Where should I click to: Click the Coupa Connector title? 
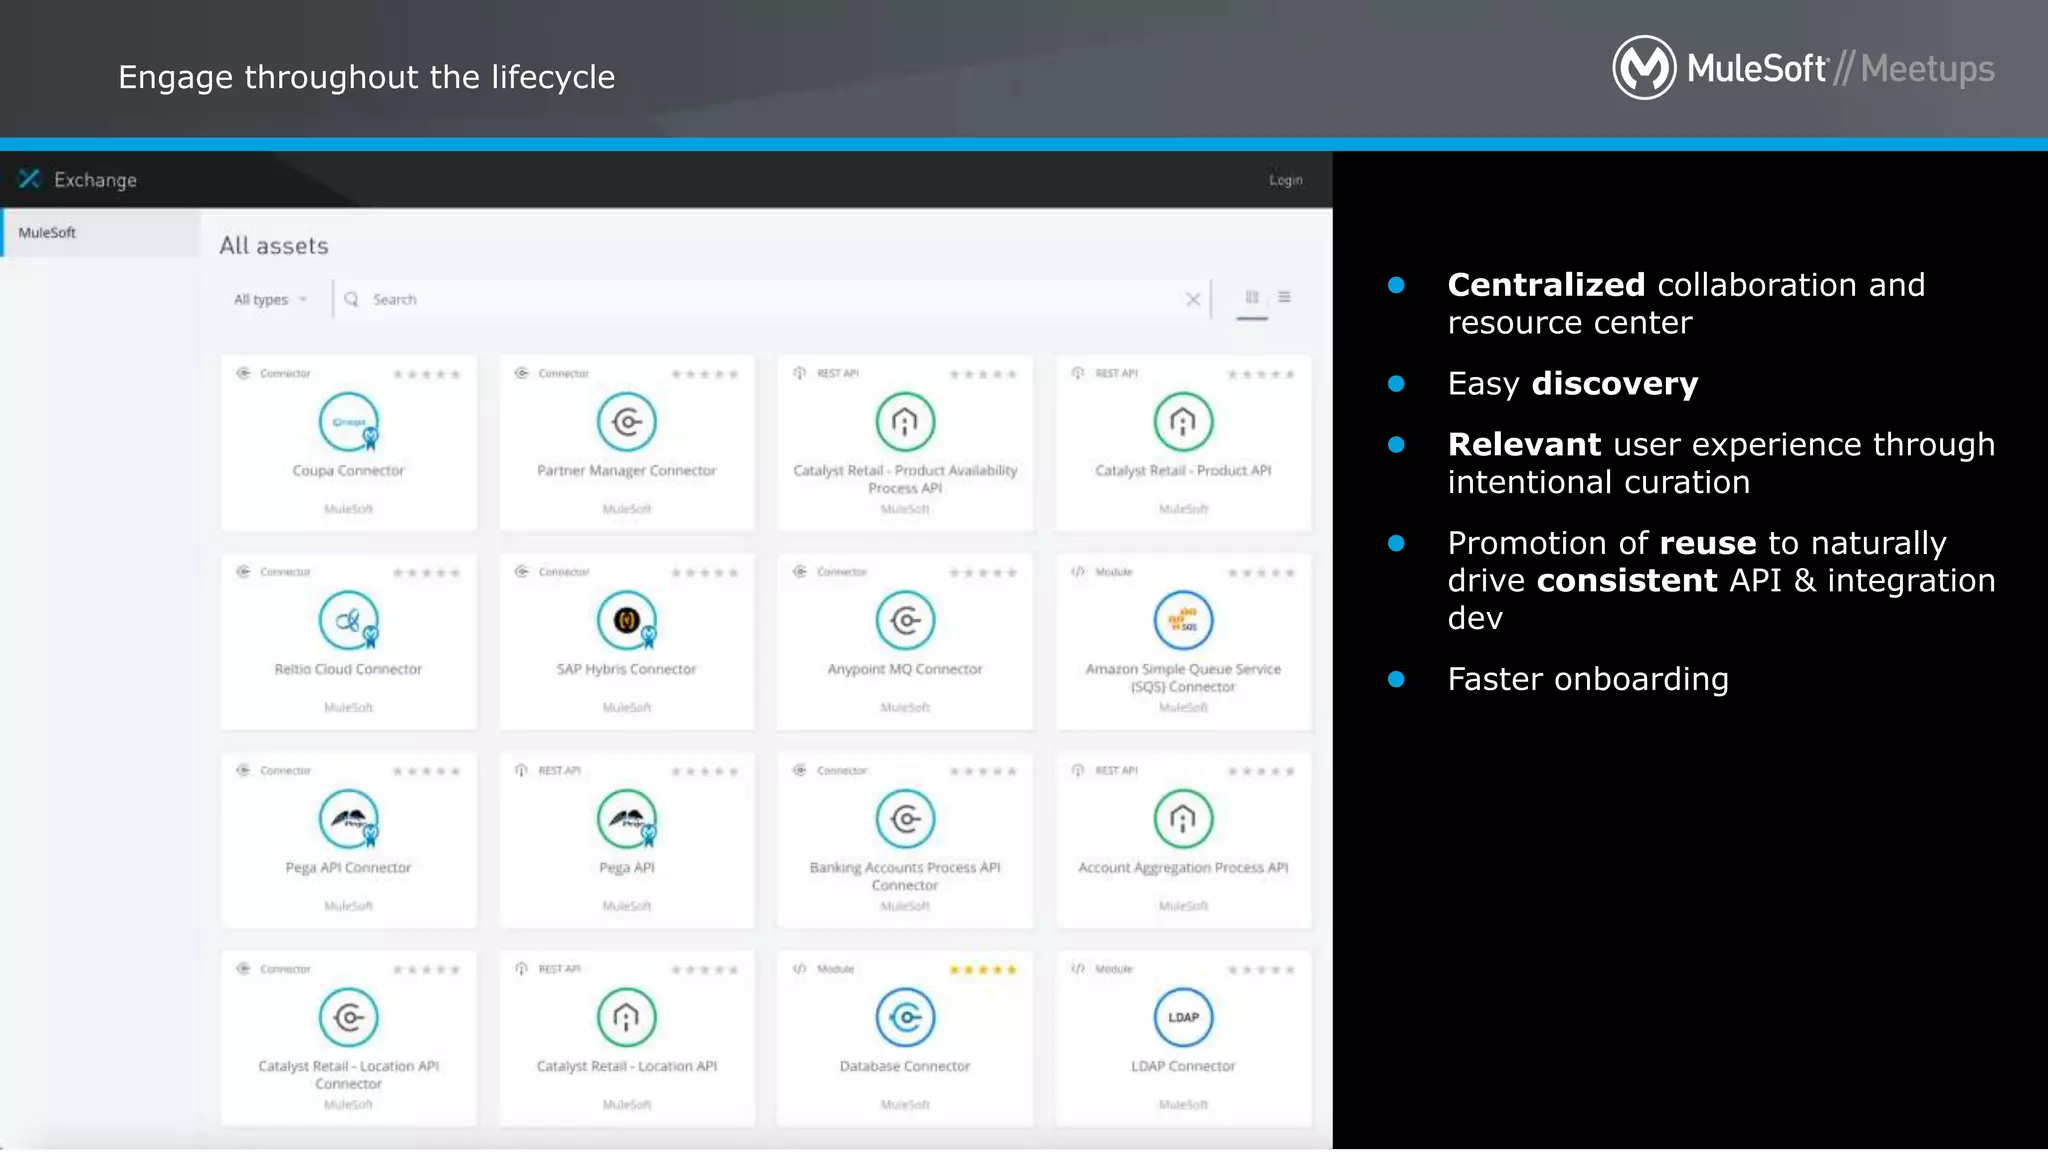348,471
